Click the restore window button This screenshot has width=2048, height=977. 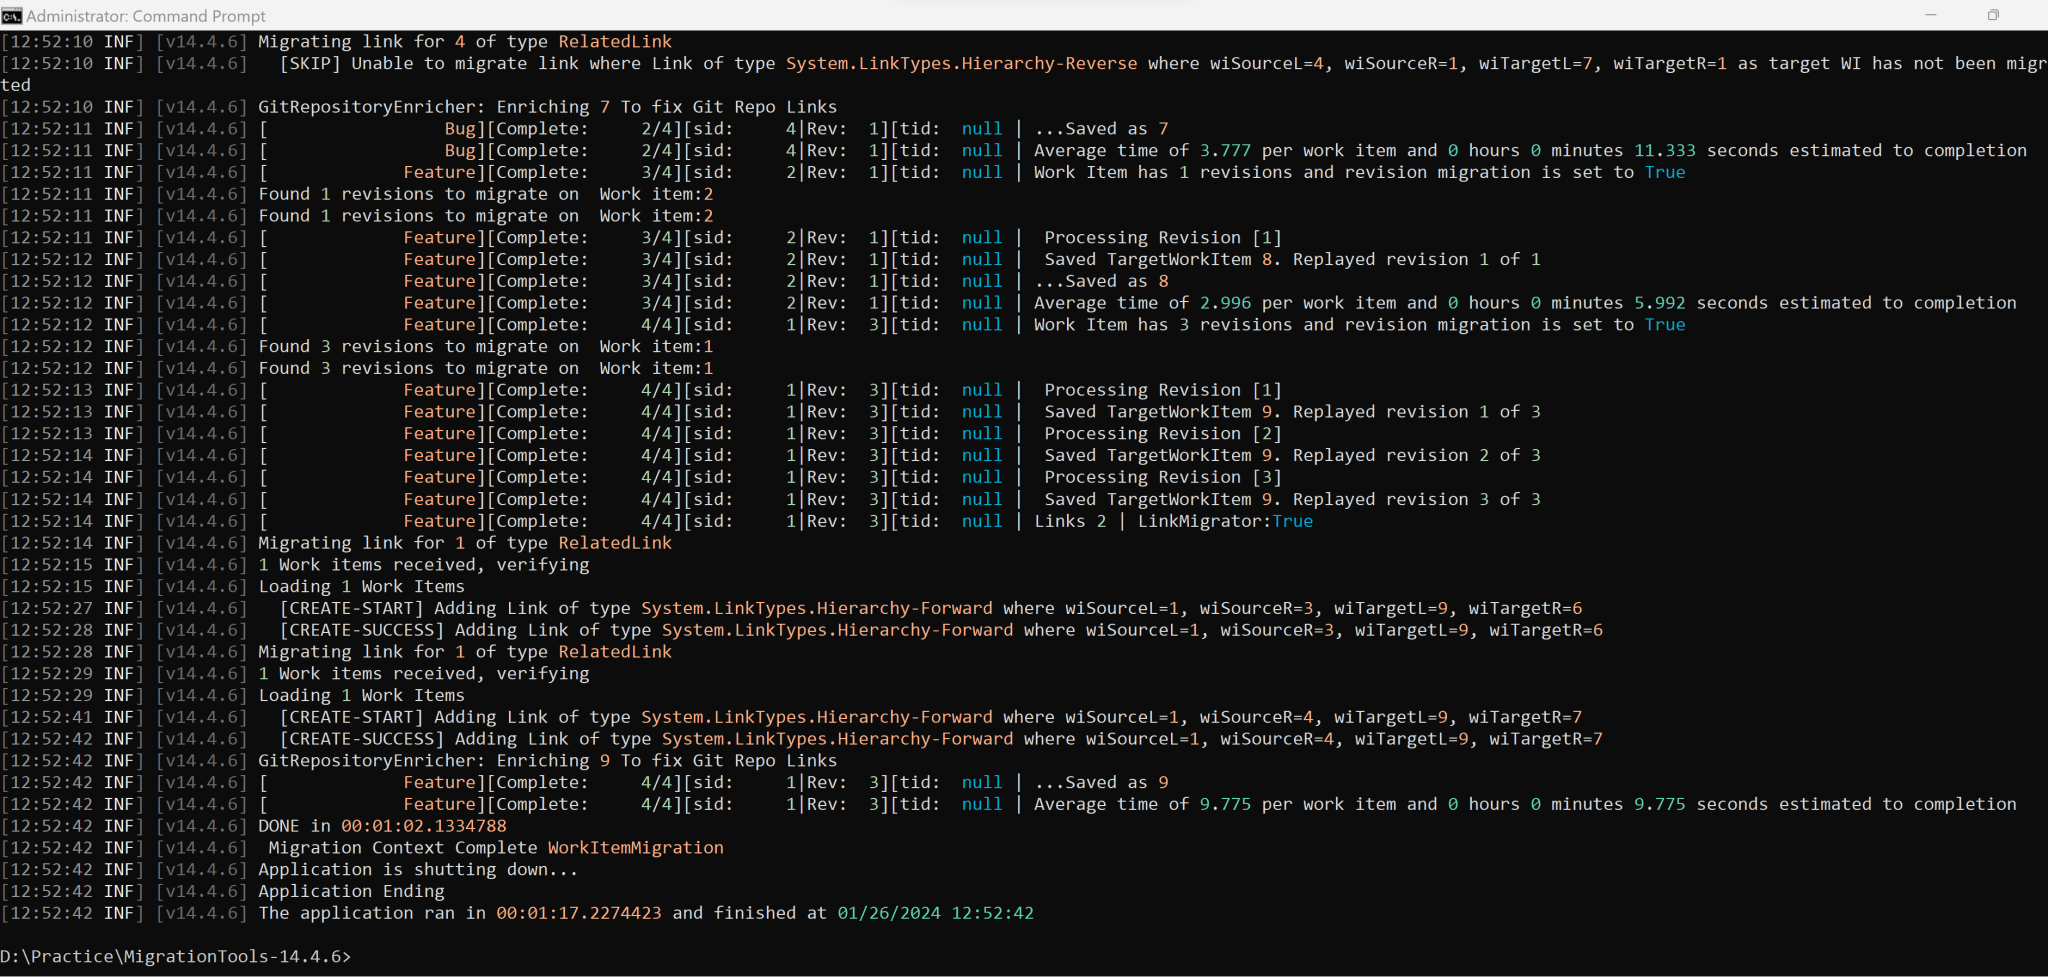pos(1993,15)
